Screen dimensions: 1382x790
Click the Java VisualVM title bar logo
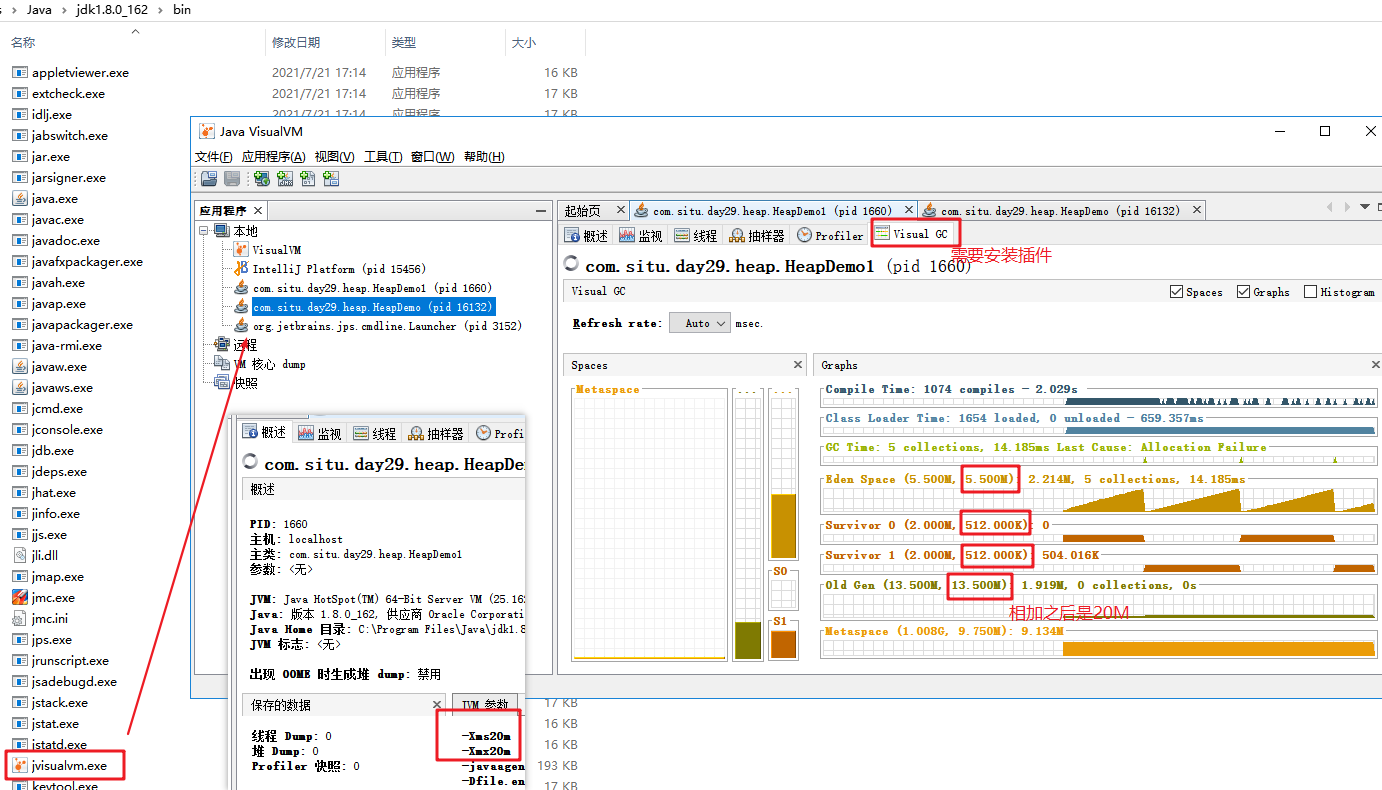(207, 131)
